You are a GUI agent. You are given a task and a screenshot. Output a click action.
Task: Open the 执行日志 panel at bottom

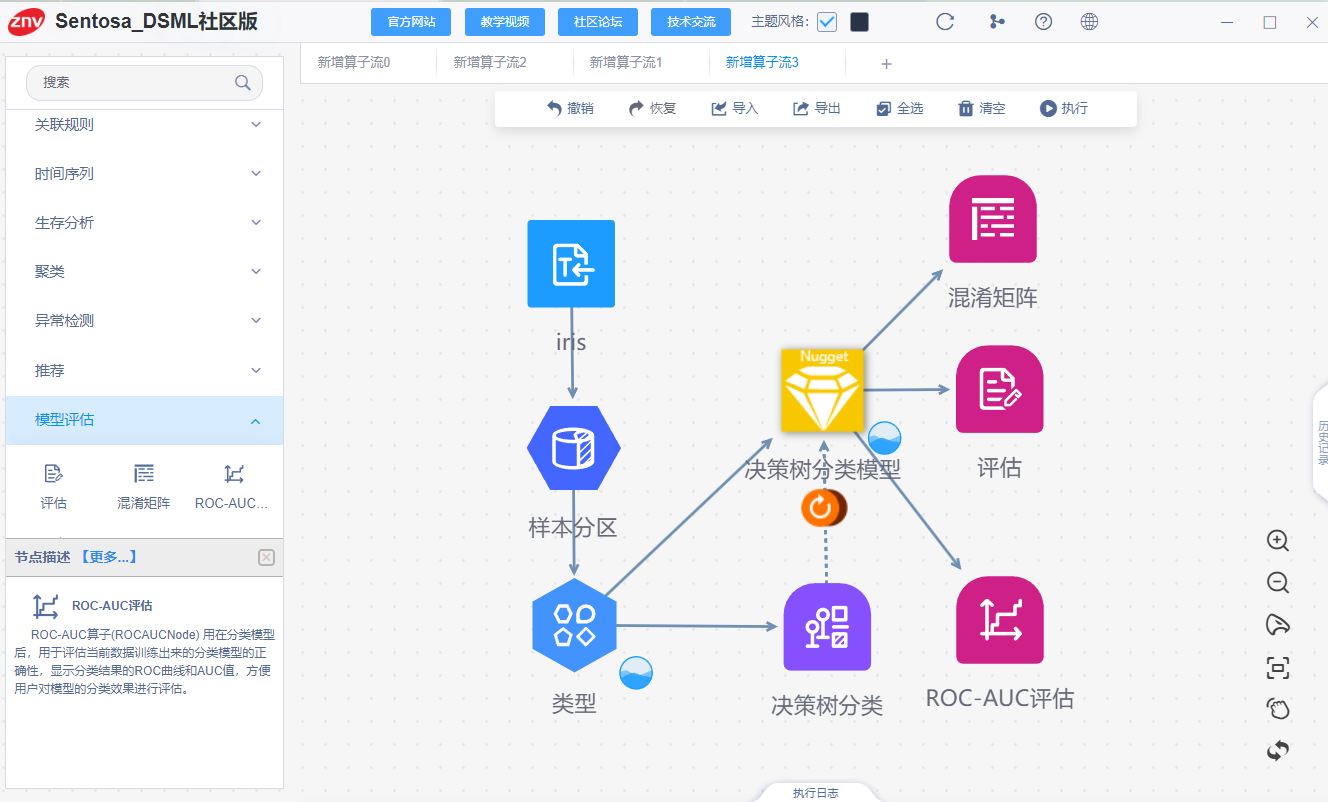coord(816,793)
